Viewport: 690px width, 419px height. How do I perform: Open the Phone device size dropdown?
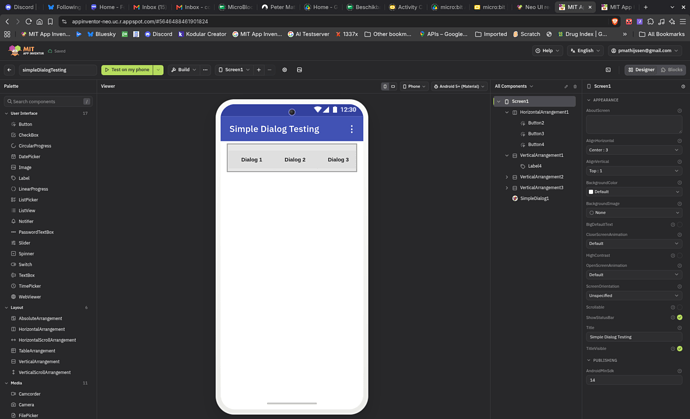(414, 86)
